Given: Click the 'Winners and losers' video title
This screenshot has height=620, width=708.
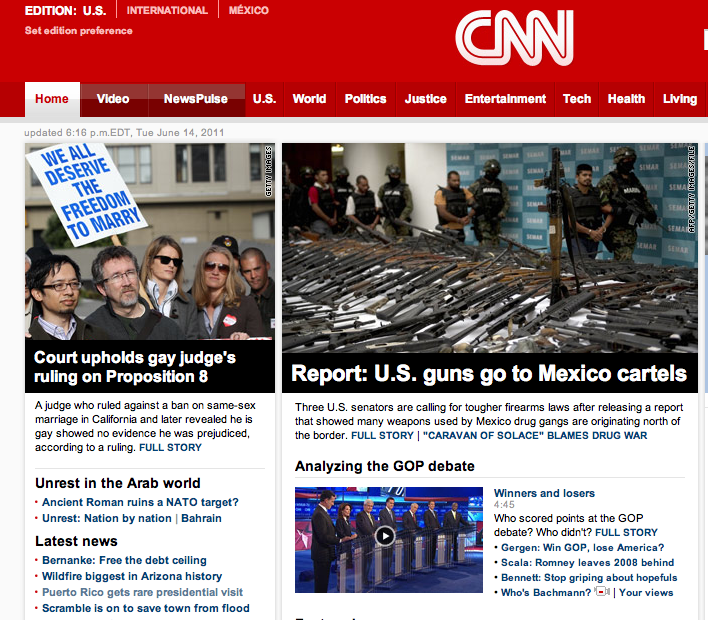Looking at the screenshot, I should 544,493.
